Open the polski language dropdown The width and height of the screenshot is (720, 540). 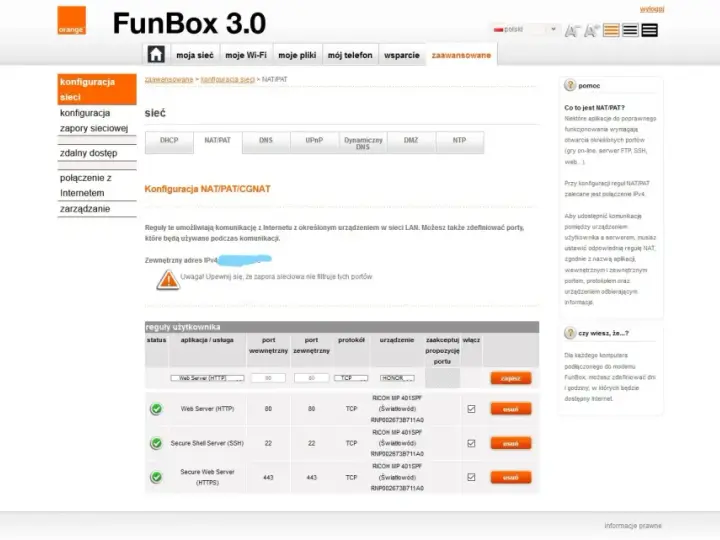pyautogui.click(x=526, y=29)
